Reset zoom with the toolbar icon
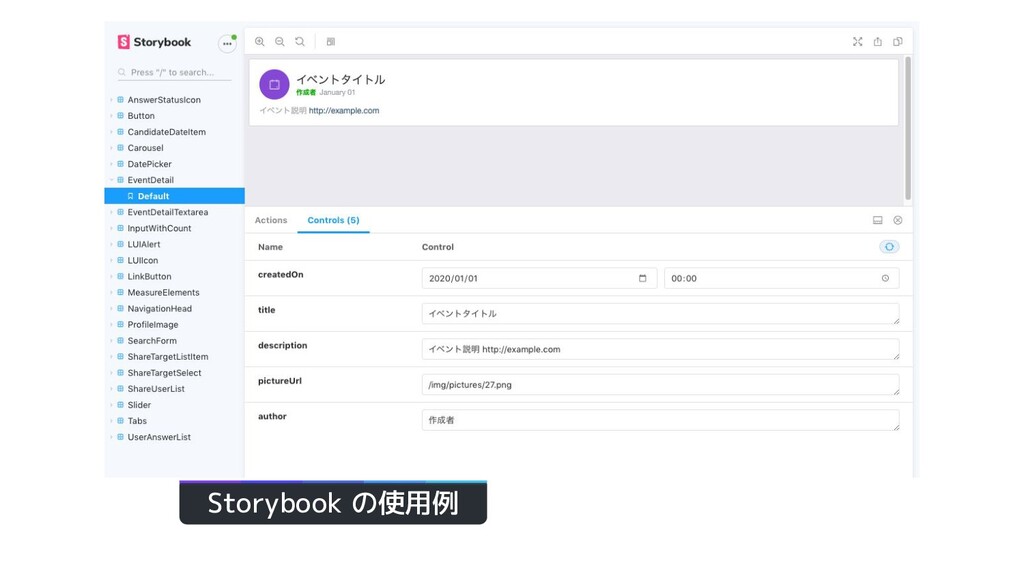 click(x=300, y=42)
